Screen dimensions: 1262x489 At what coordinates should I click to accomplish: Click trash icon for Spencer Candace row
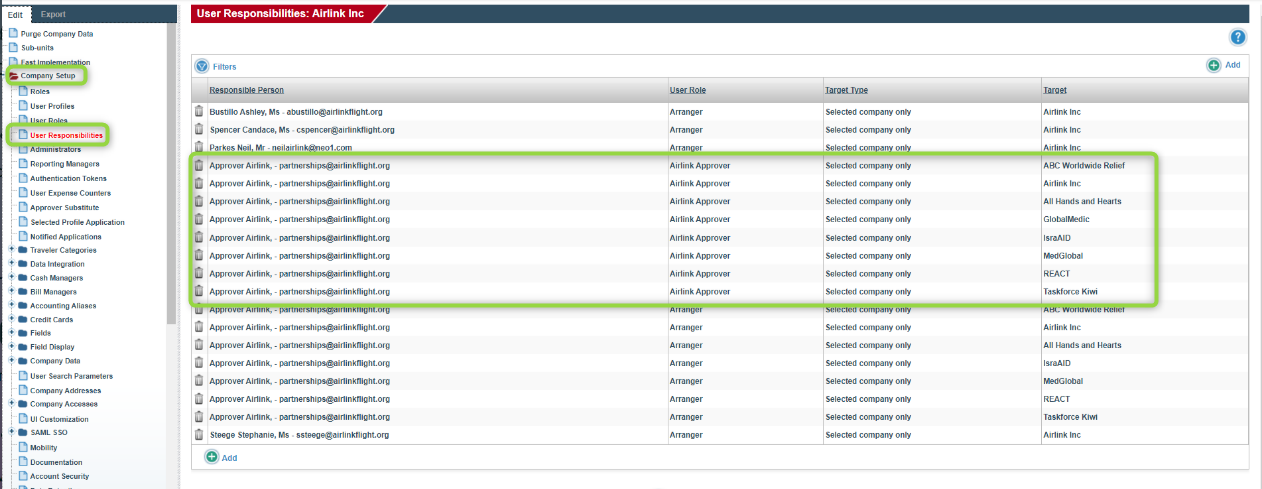[x=199, y=130]
